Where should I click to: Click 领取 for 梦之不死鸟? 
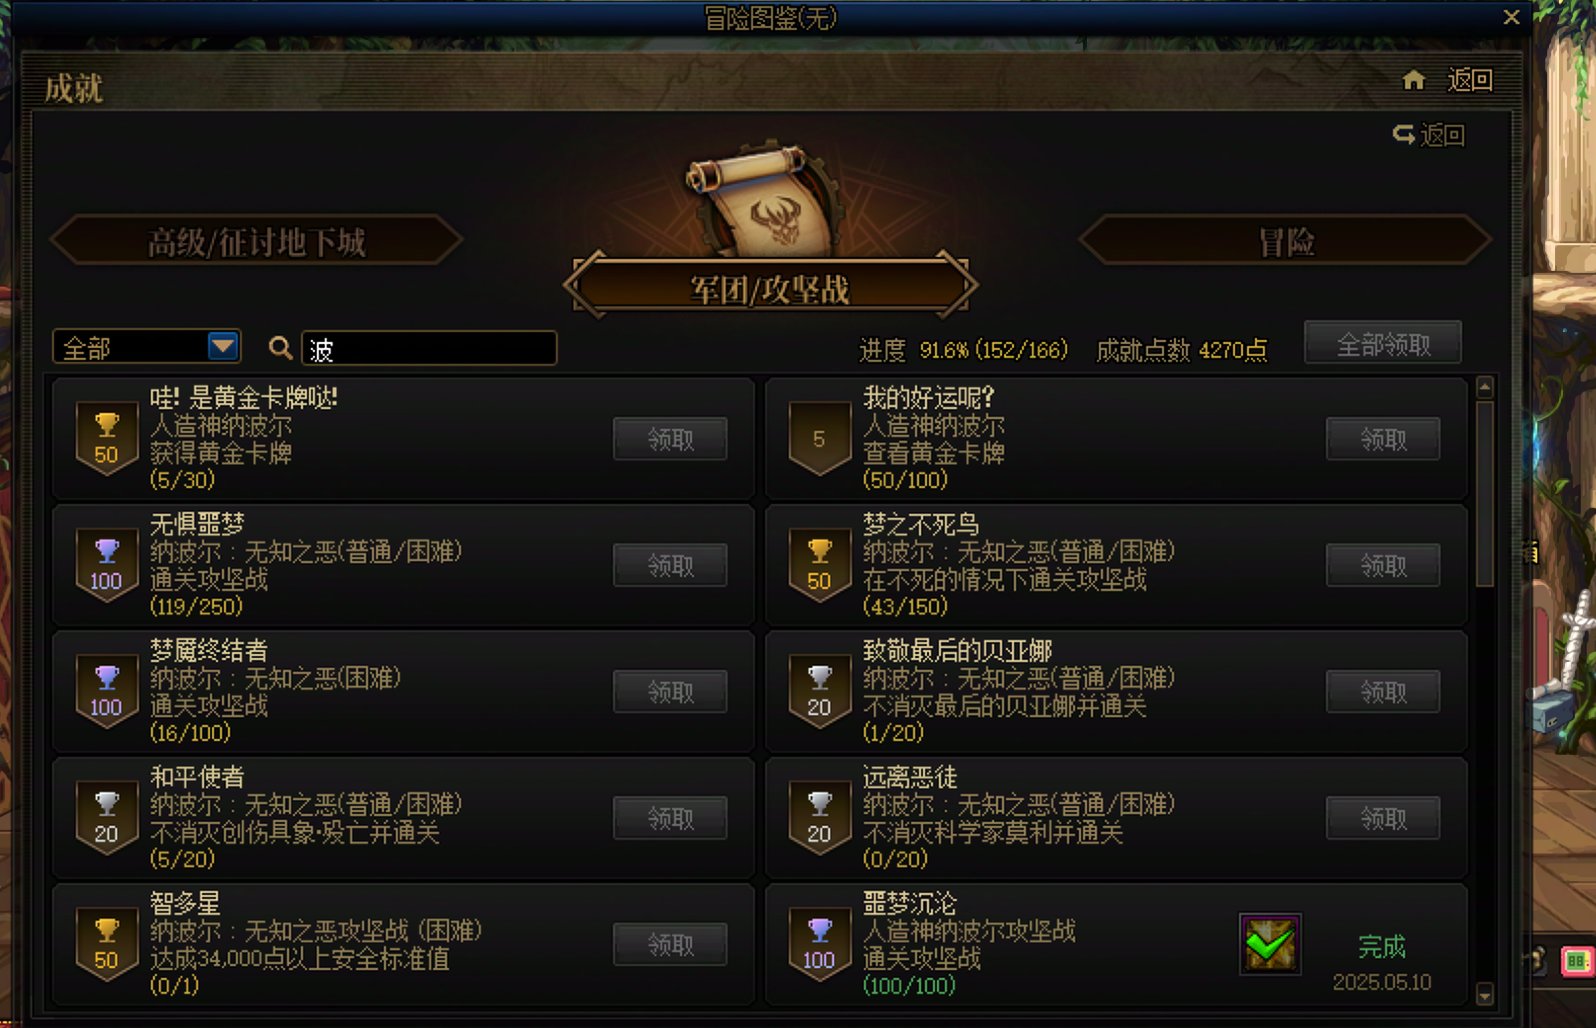[x=1383, y=566]
